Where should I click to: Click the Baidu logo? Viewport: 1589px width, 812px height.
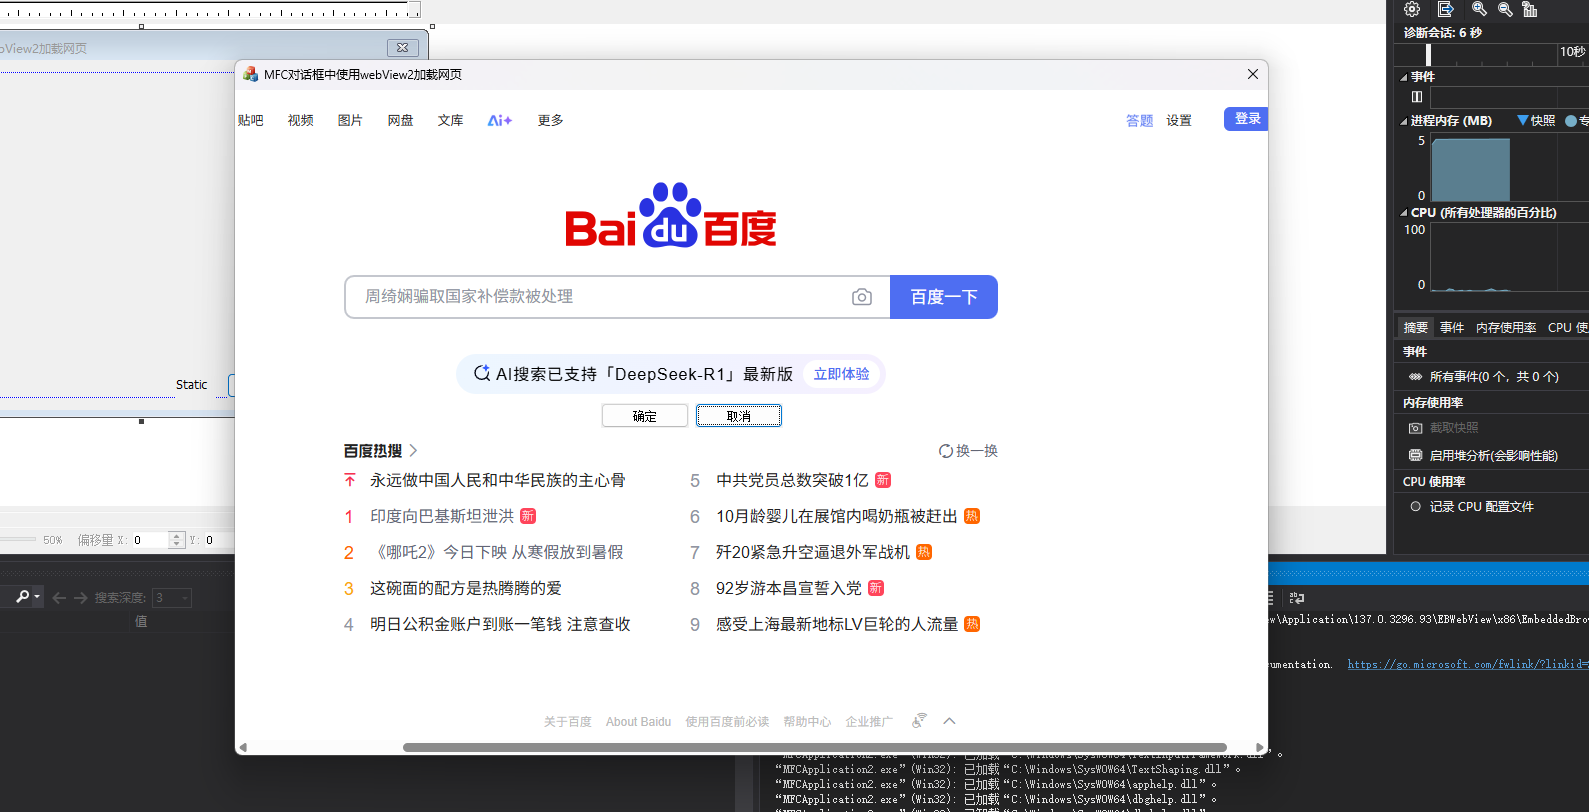[670, 215]
